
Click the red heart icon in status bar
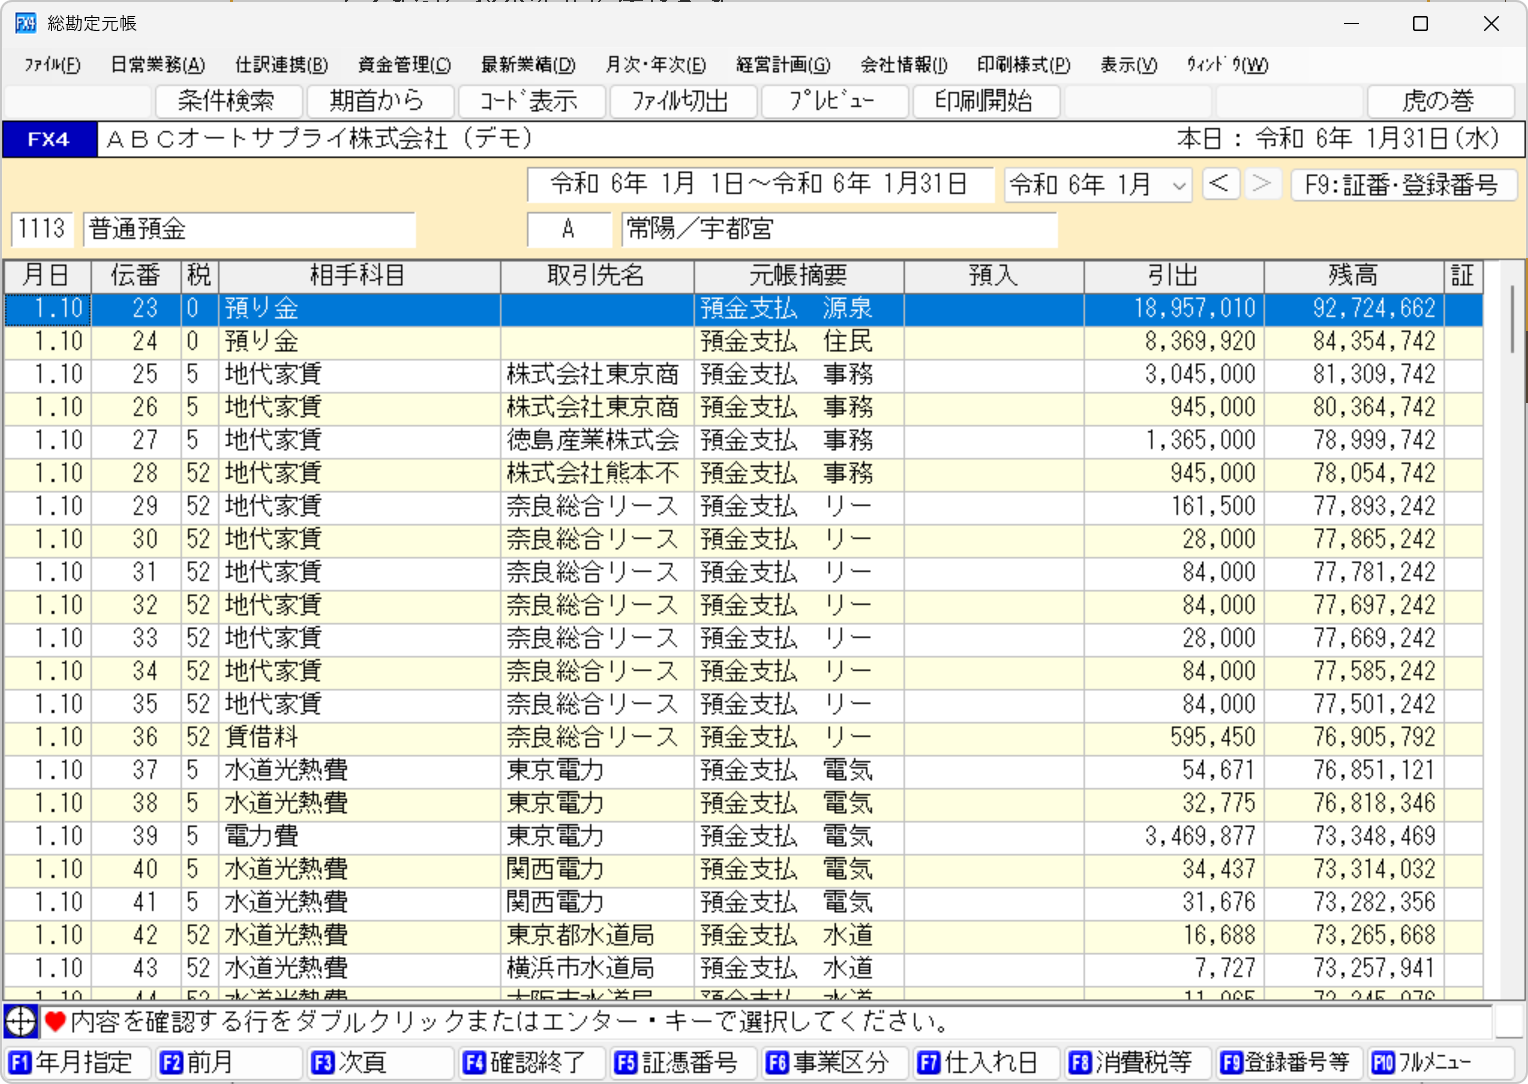[x=55, y=1021]
